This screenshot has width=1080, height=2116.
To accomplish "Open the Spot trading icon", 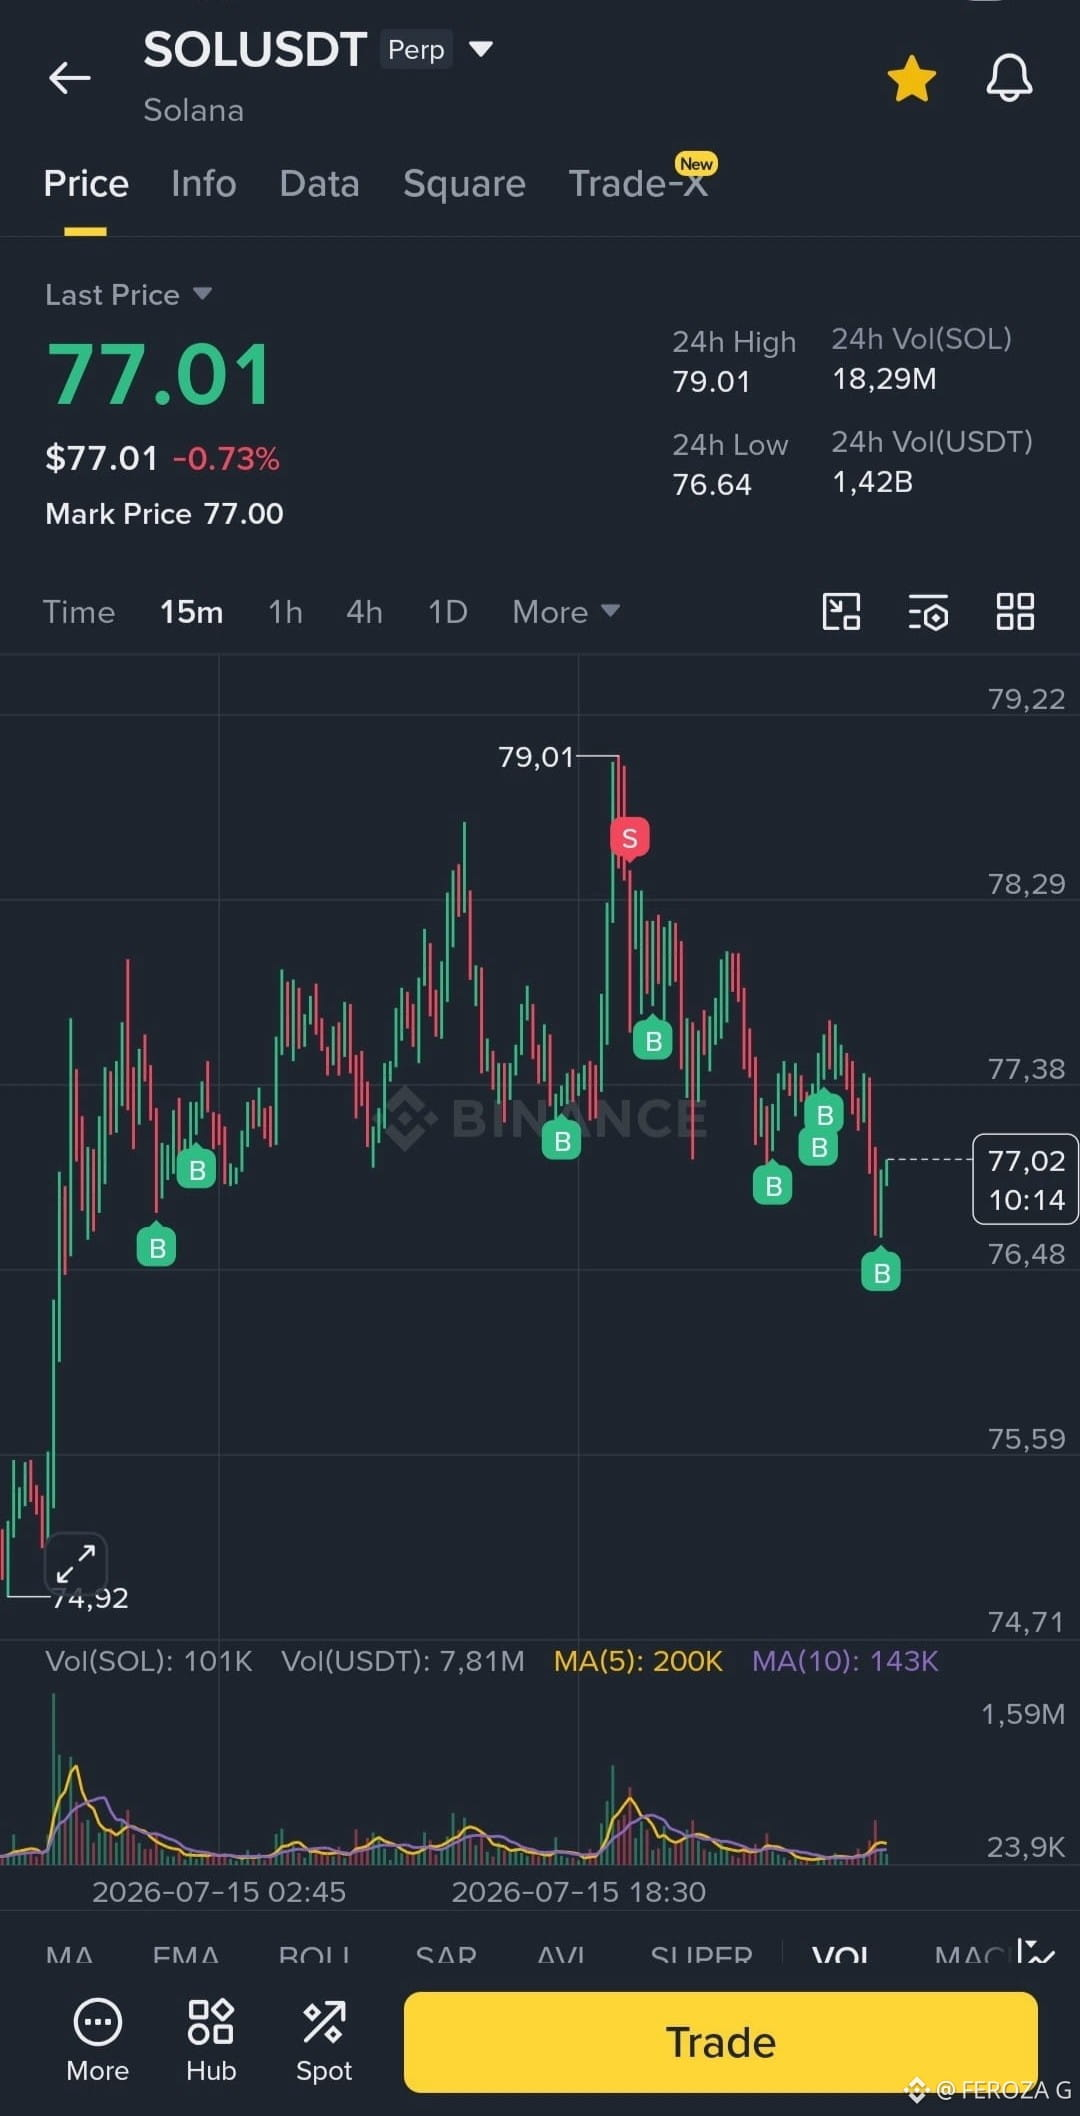I will coord(324,2040).
